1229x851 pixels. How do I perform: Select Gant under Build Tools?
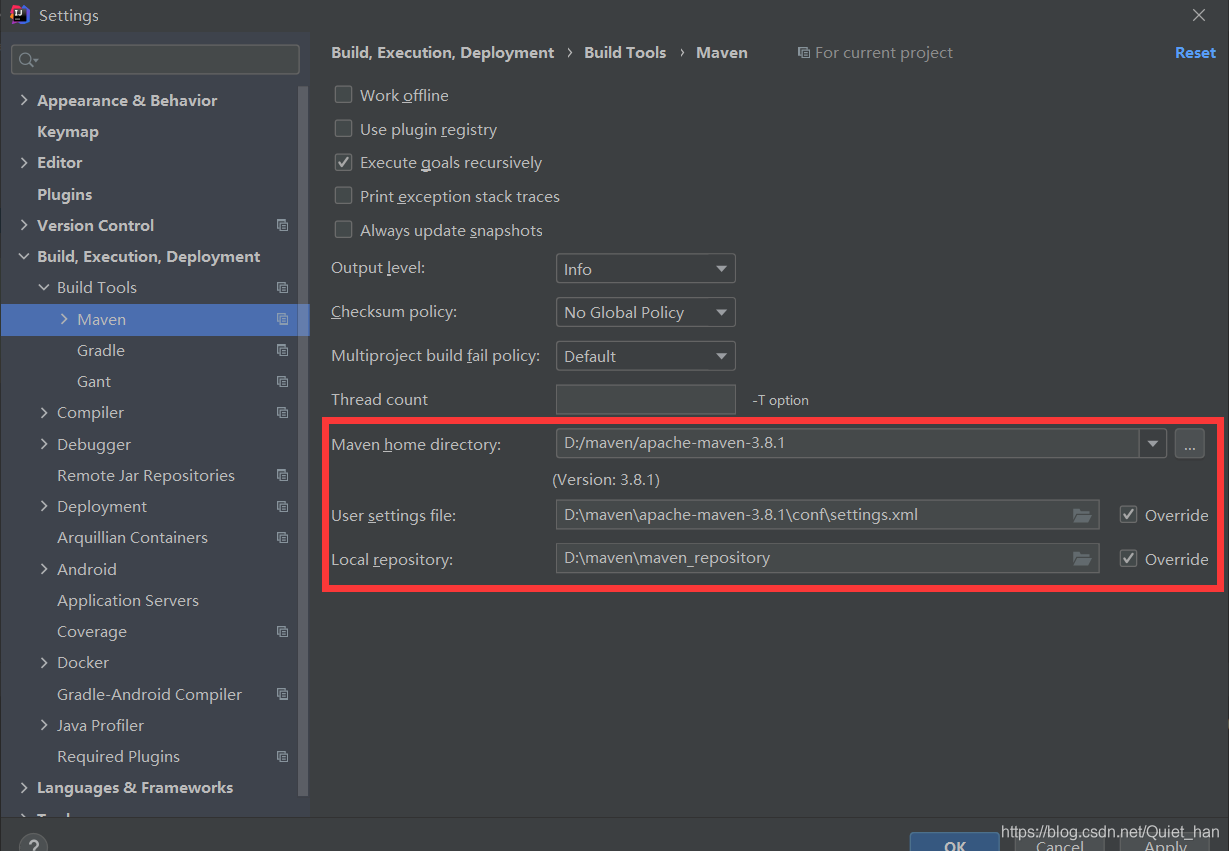(94, 381)
